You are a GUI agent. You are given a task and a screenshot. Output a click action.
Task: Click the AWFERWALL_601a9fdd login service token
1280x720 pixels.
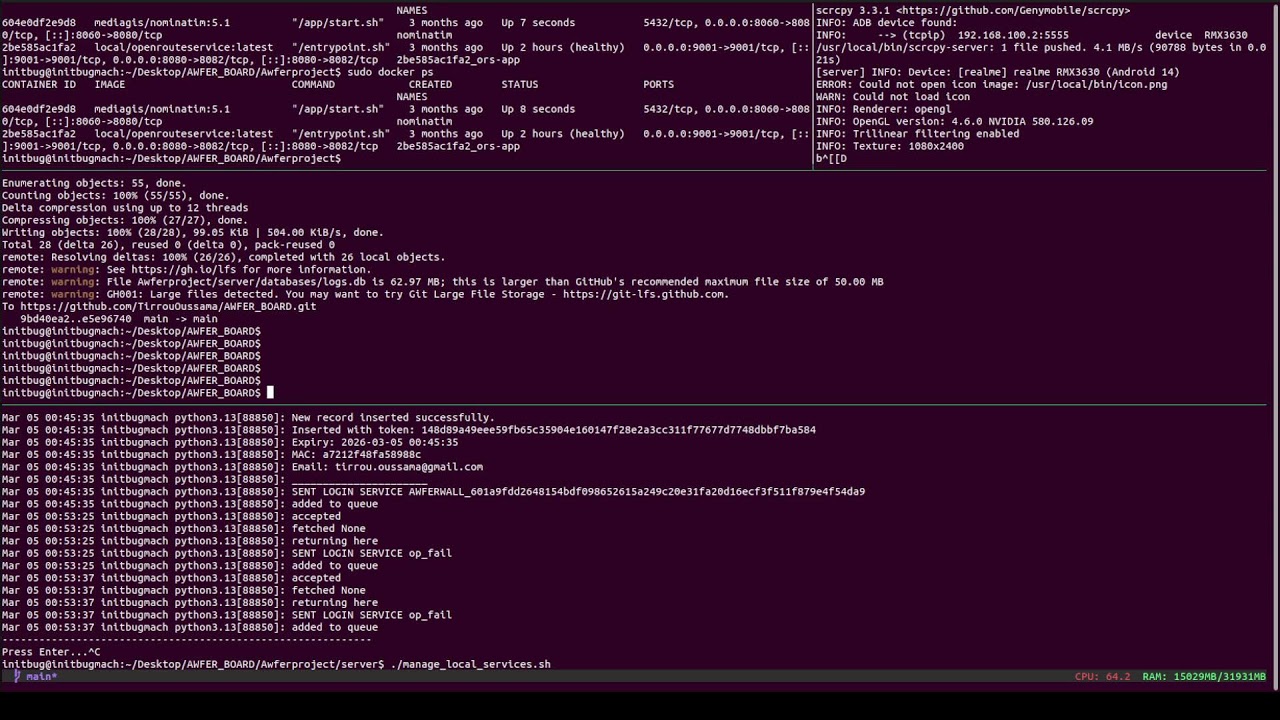(637, 492)
